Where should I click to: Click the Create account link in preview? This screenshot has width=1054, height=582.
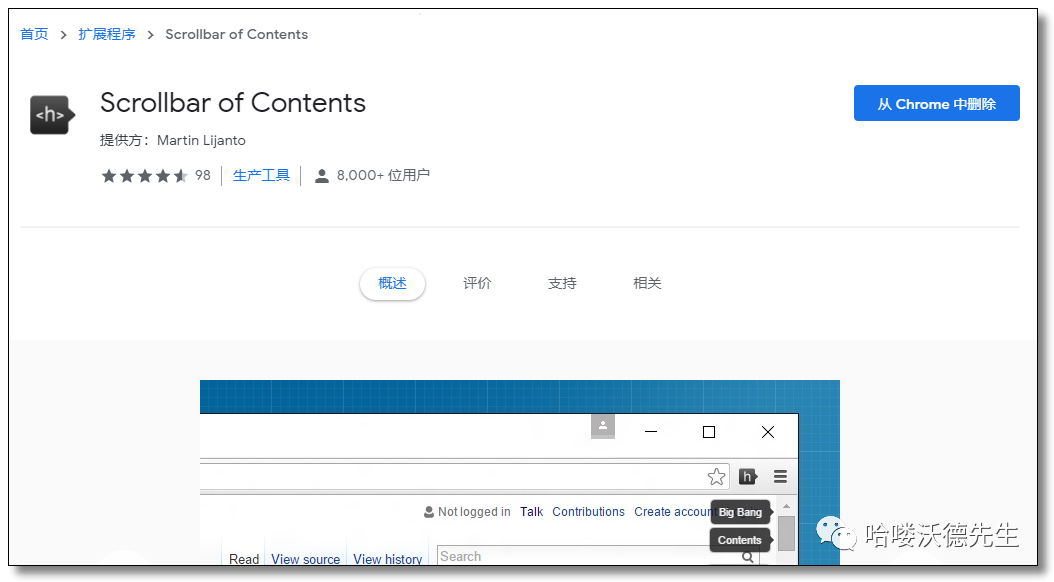pos(672,512)
